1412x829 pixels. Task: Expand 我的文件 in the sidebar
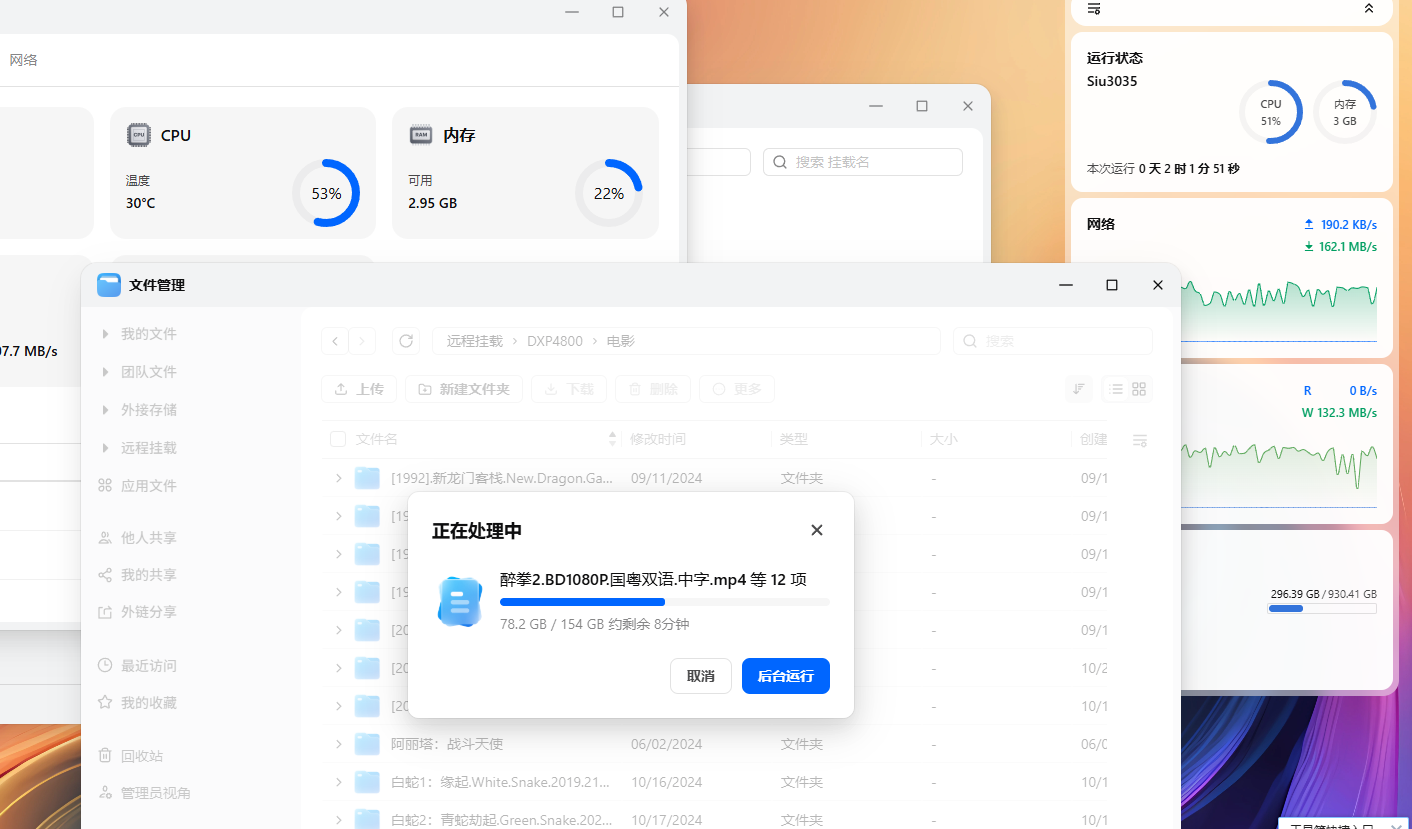[105, 334]
